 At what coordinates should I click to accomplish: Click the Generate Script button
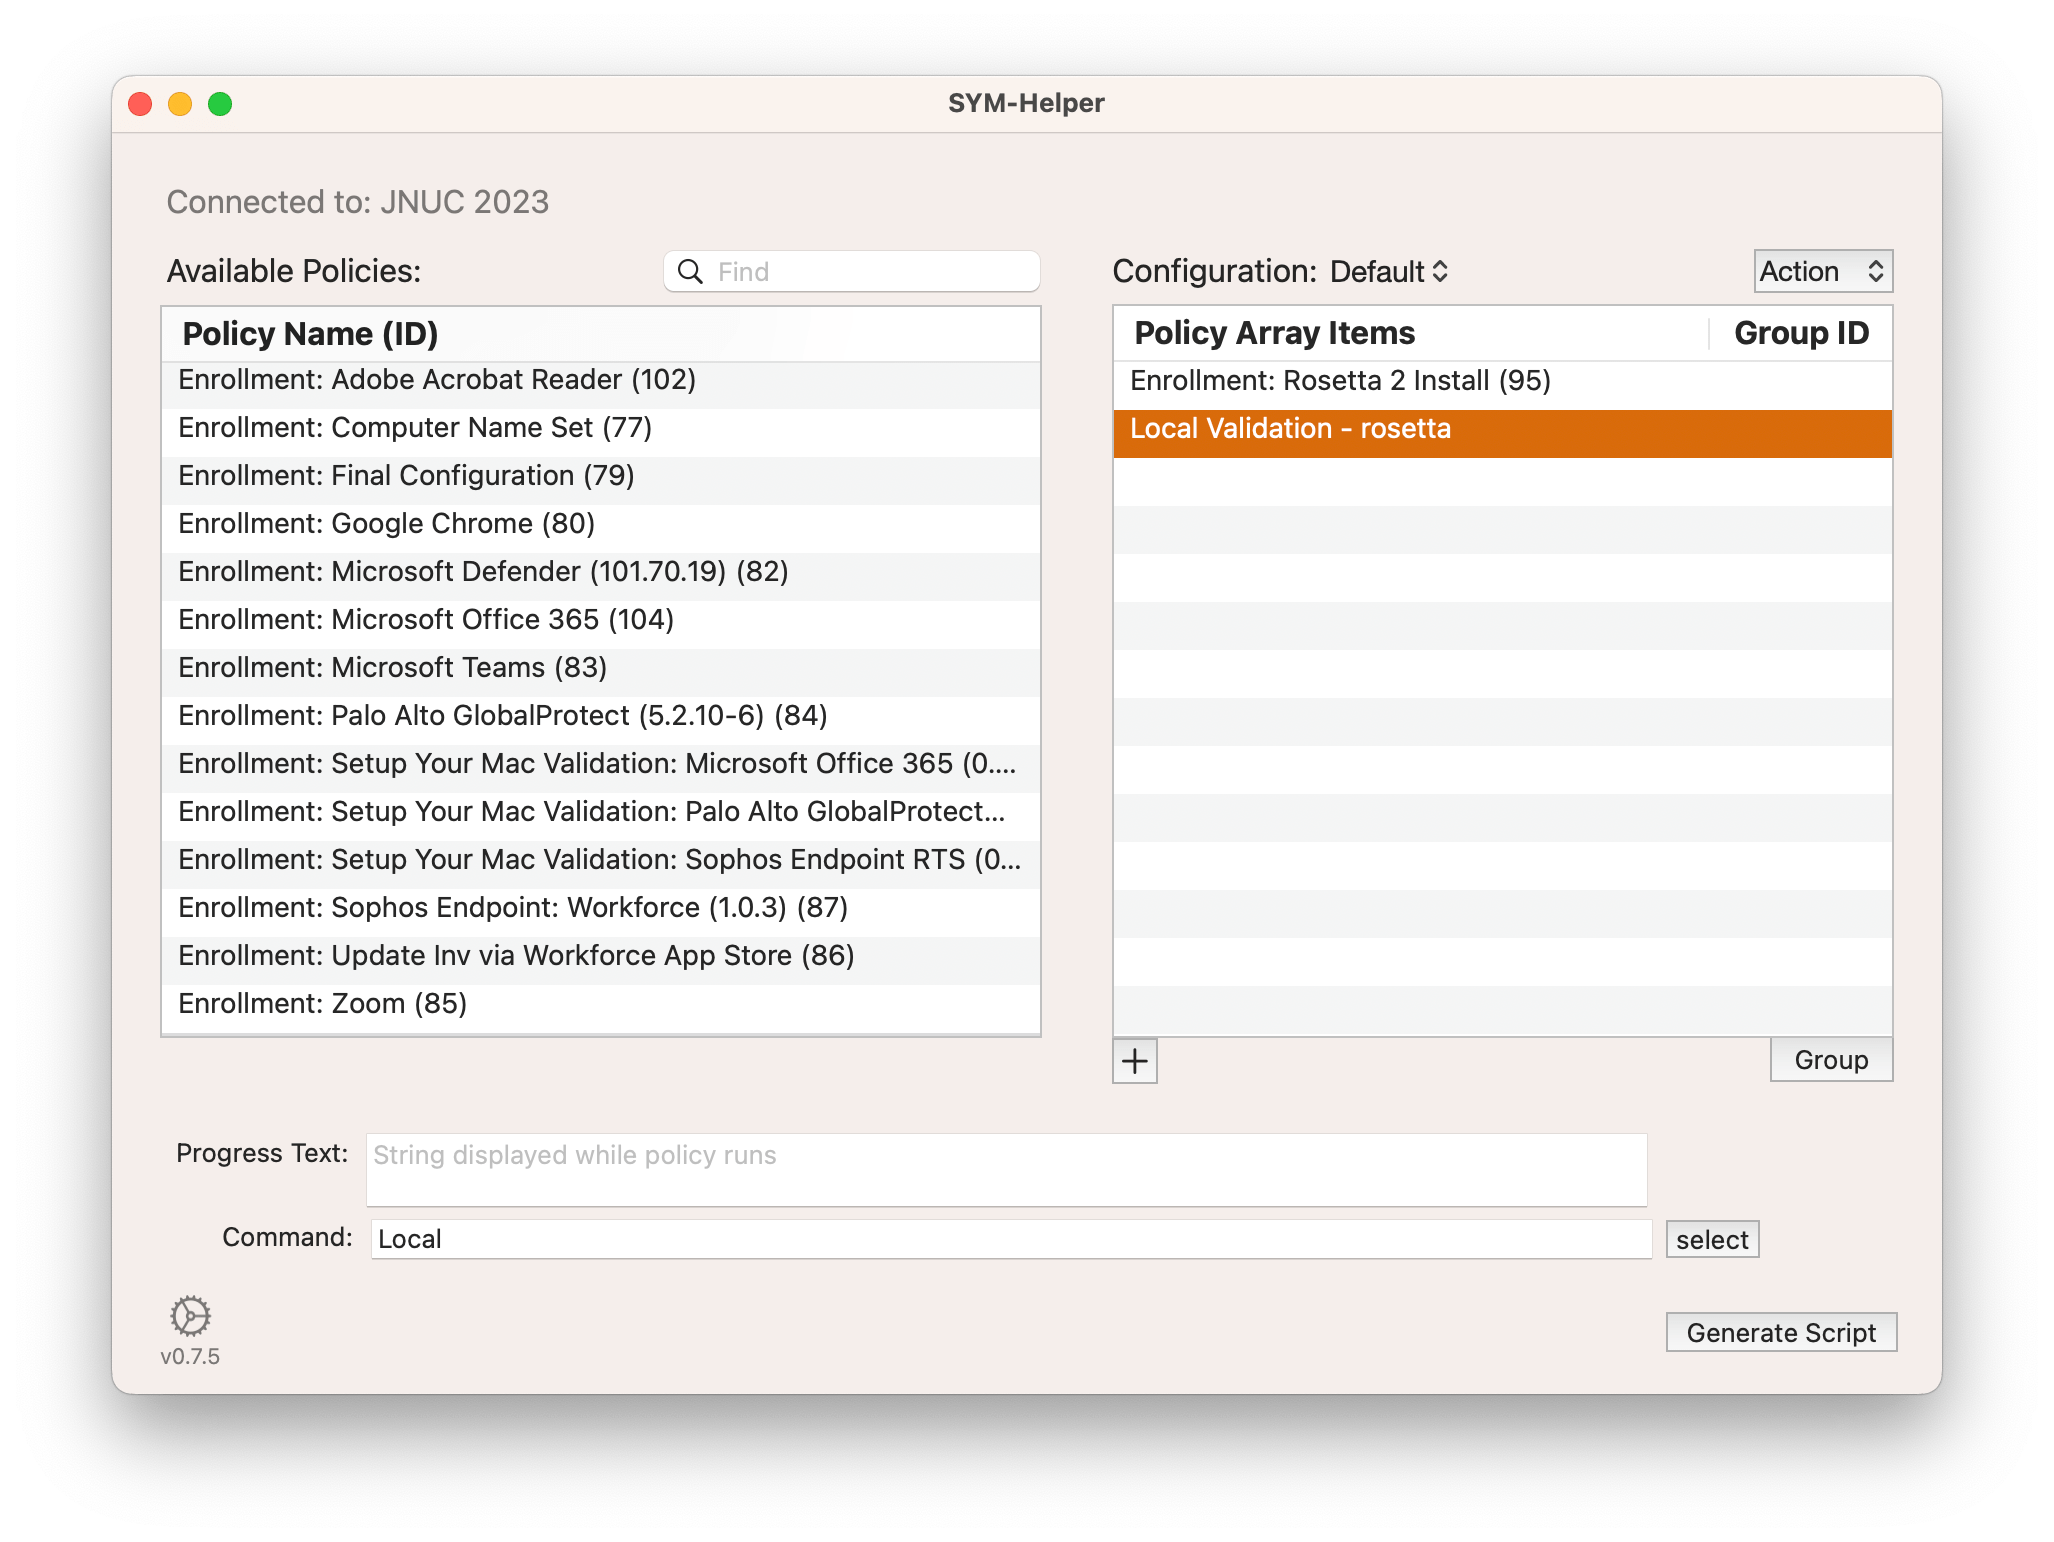pos(1780,1333)
